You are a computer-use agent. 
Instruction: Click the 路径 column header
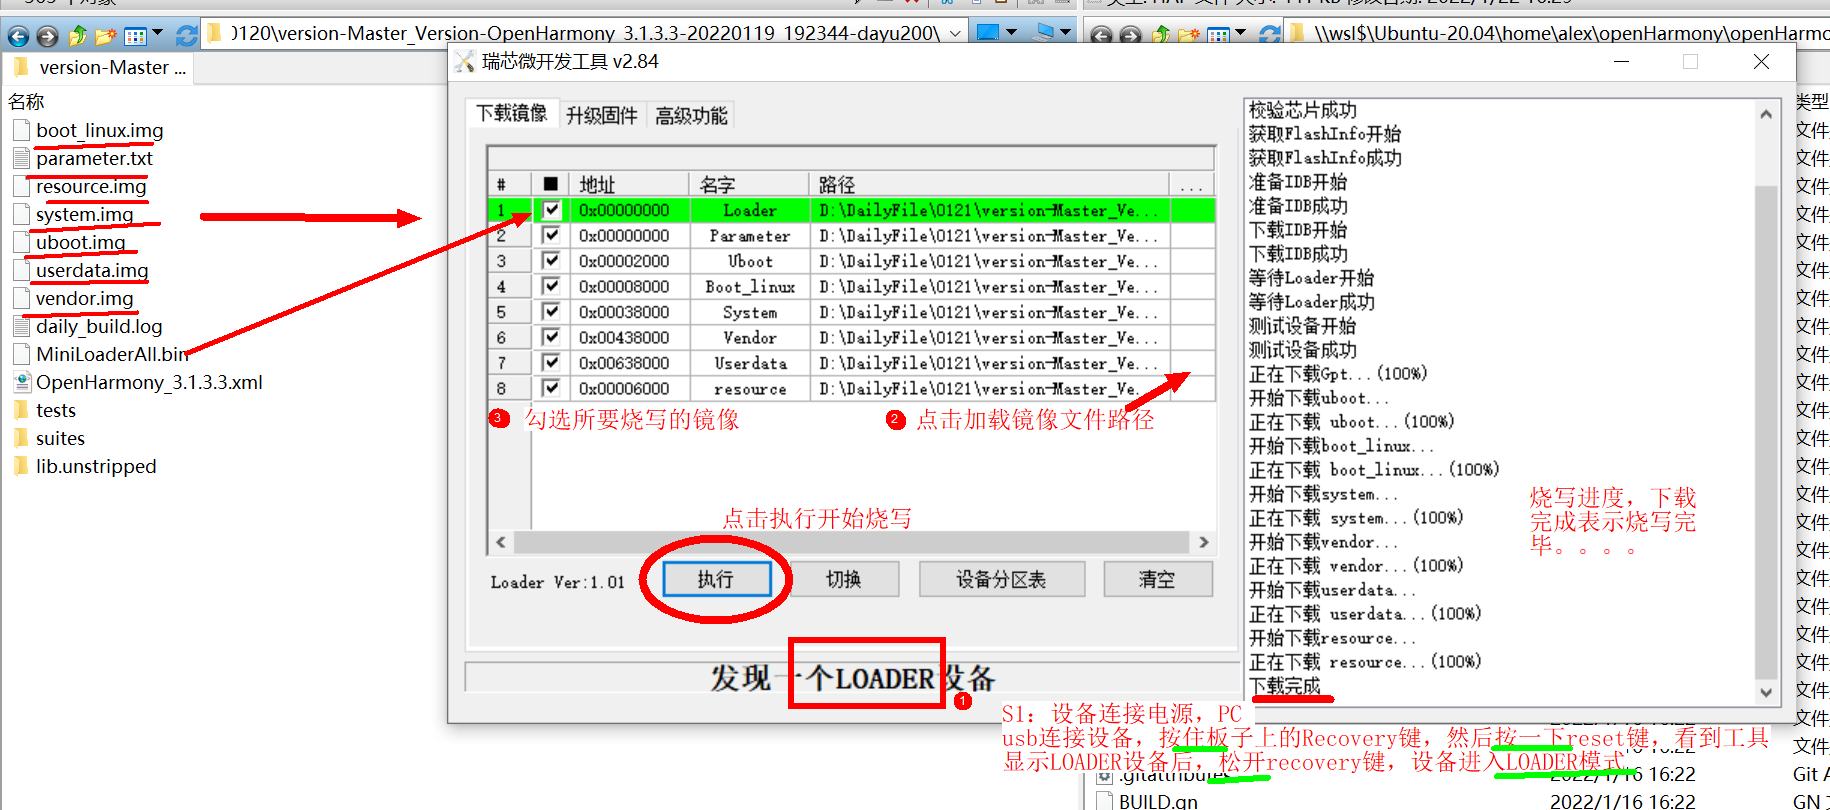(x=989, y=184)
